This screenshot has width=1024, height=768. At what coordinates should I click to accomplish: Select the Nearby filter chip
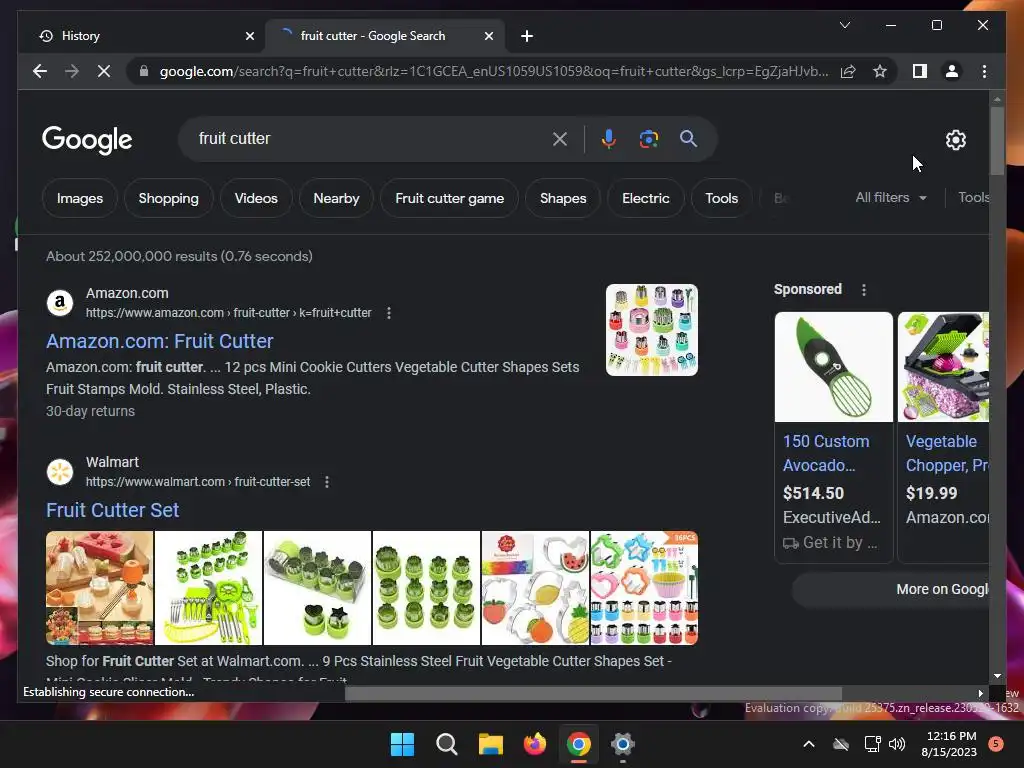(336, 198)
